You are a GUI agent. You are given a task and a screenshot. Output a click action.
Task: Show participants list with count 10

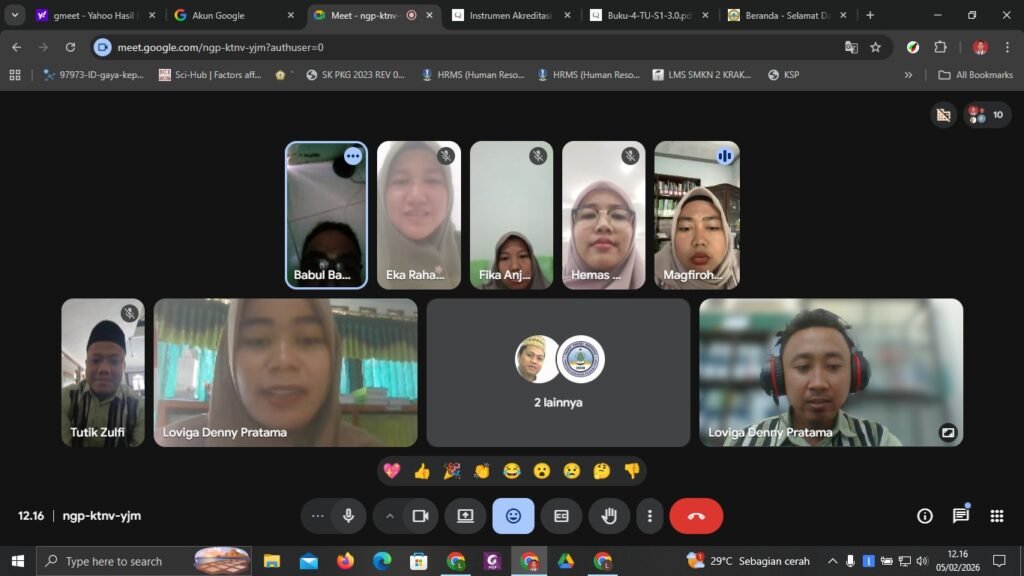pos(986,115)
